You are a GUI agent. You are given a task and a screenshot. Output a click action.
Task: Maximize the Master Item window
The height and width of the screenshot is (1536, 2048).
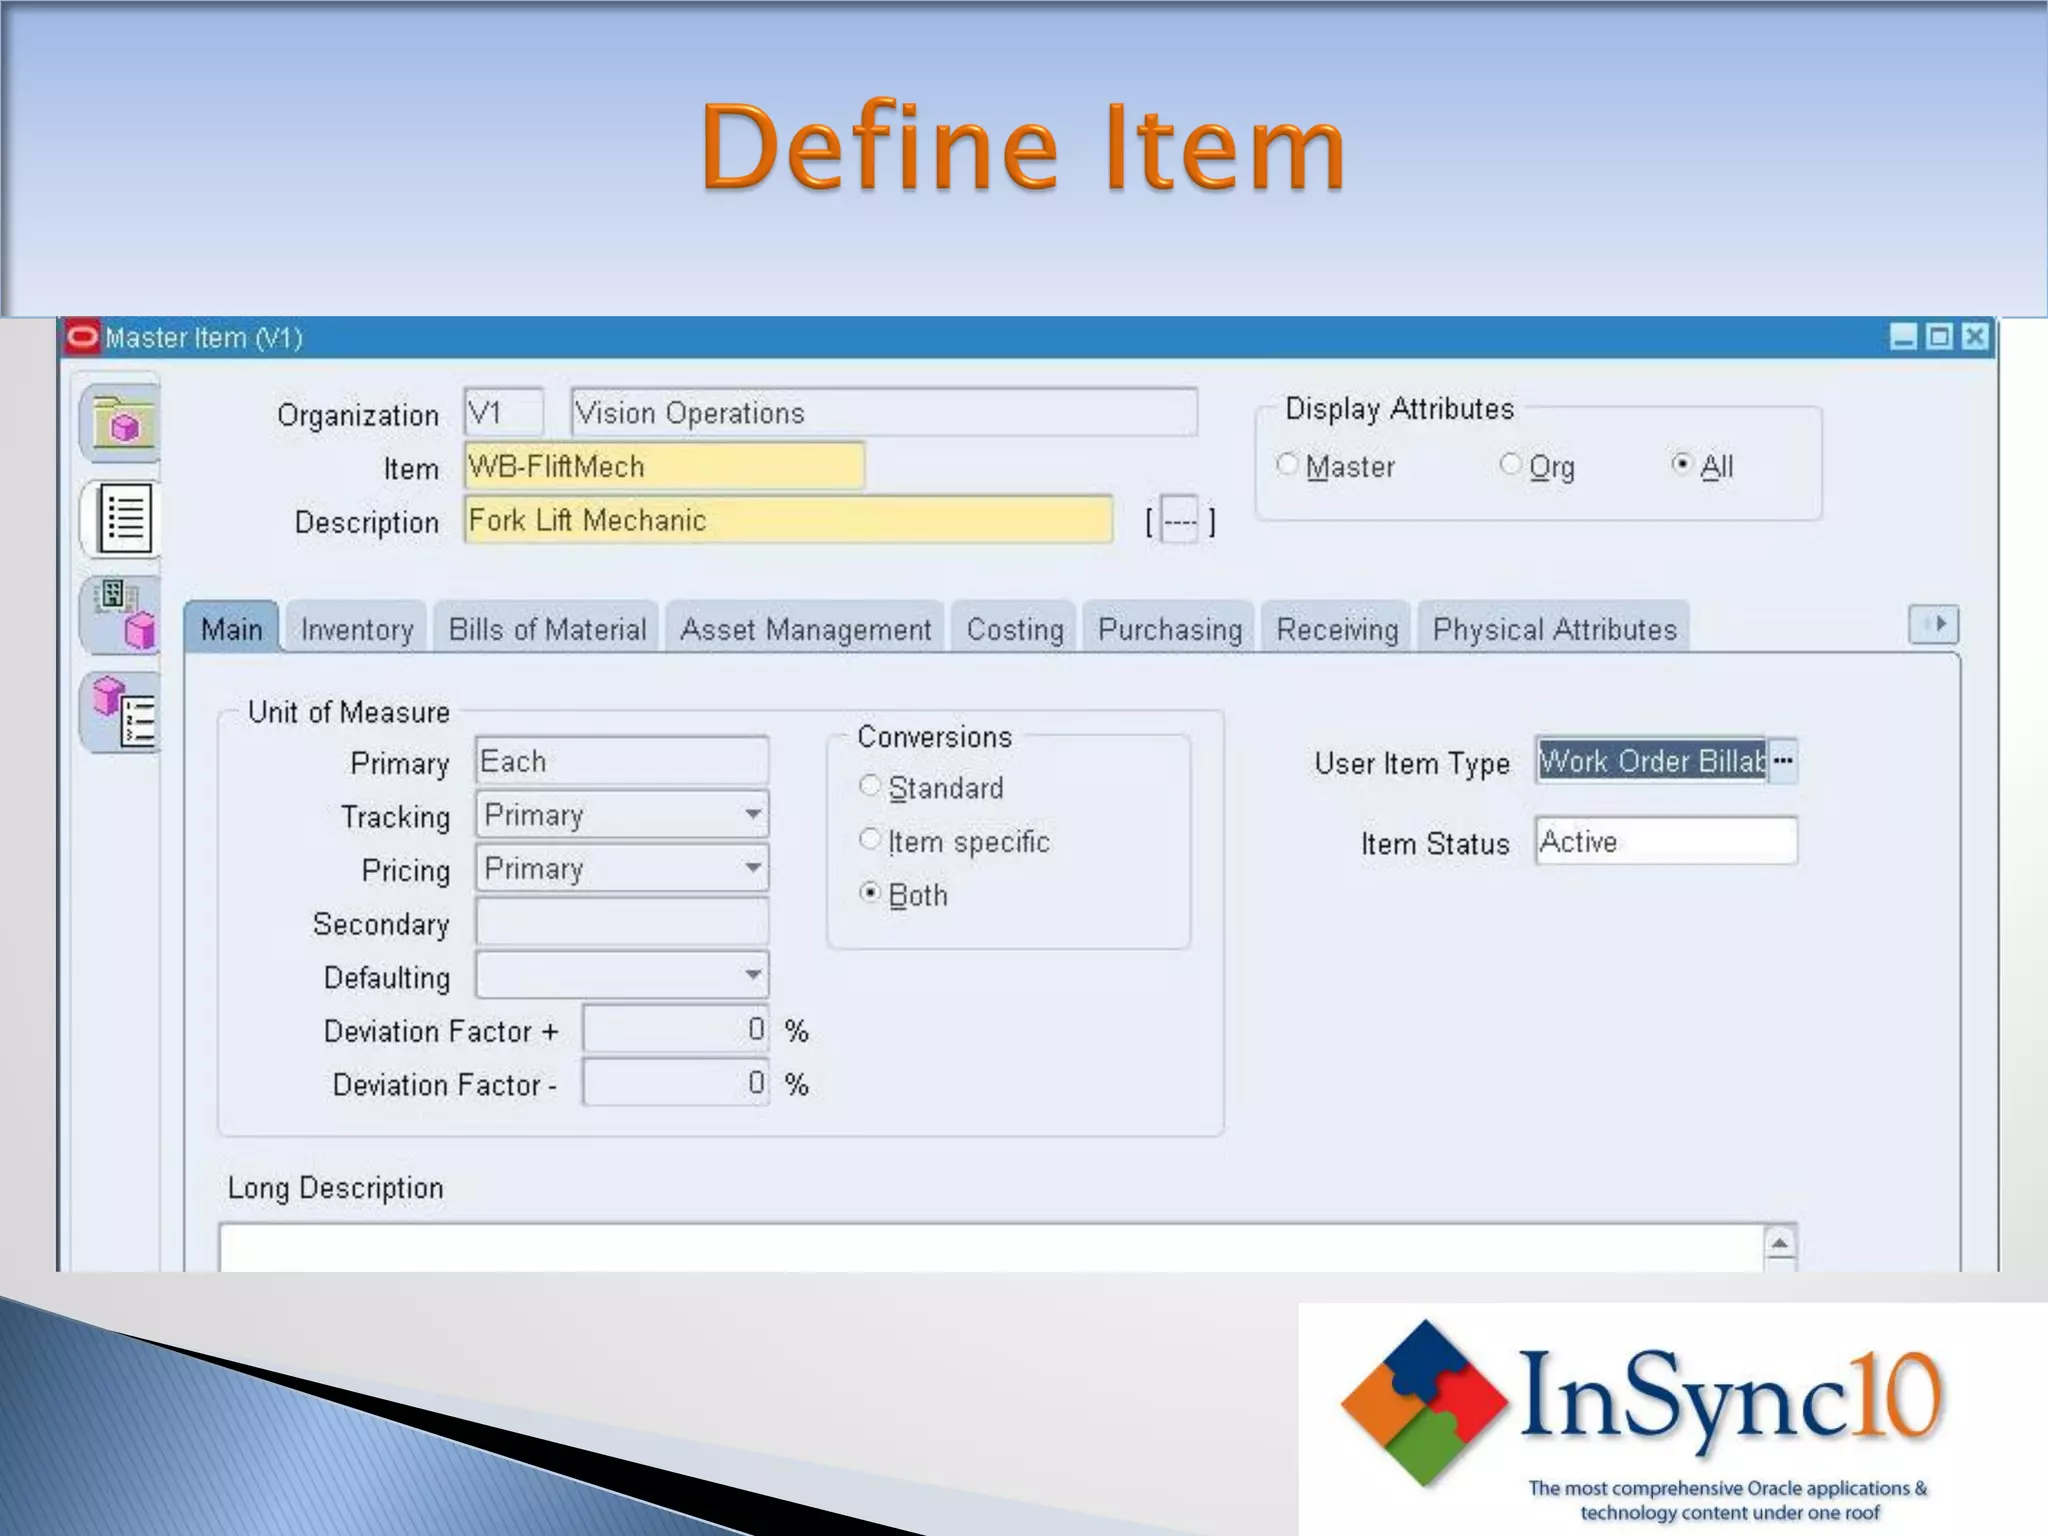[x=1939, y=337]
